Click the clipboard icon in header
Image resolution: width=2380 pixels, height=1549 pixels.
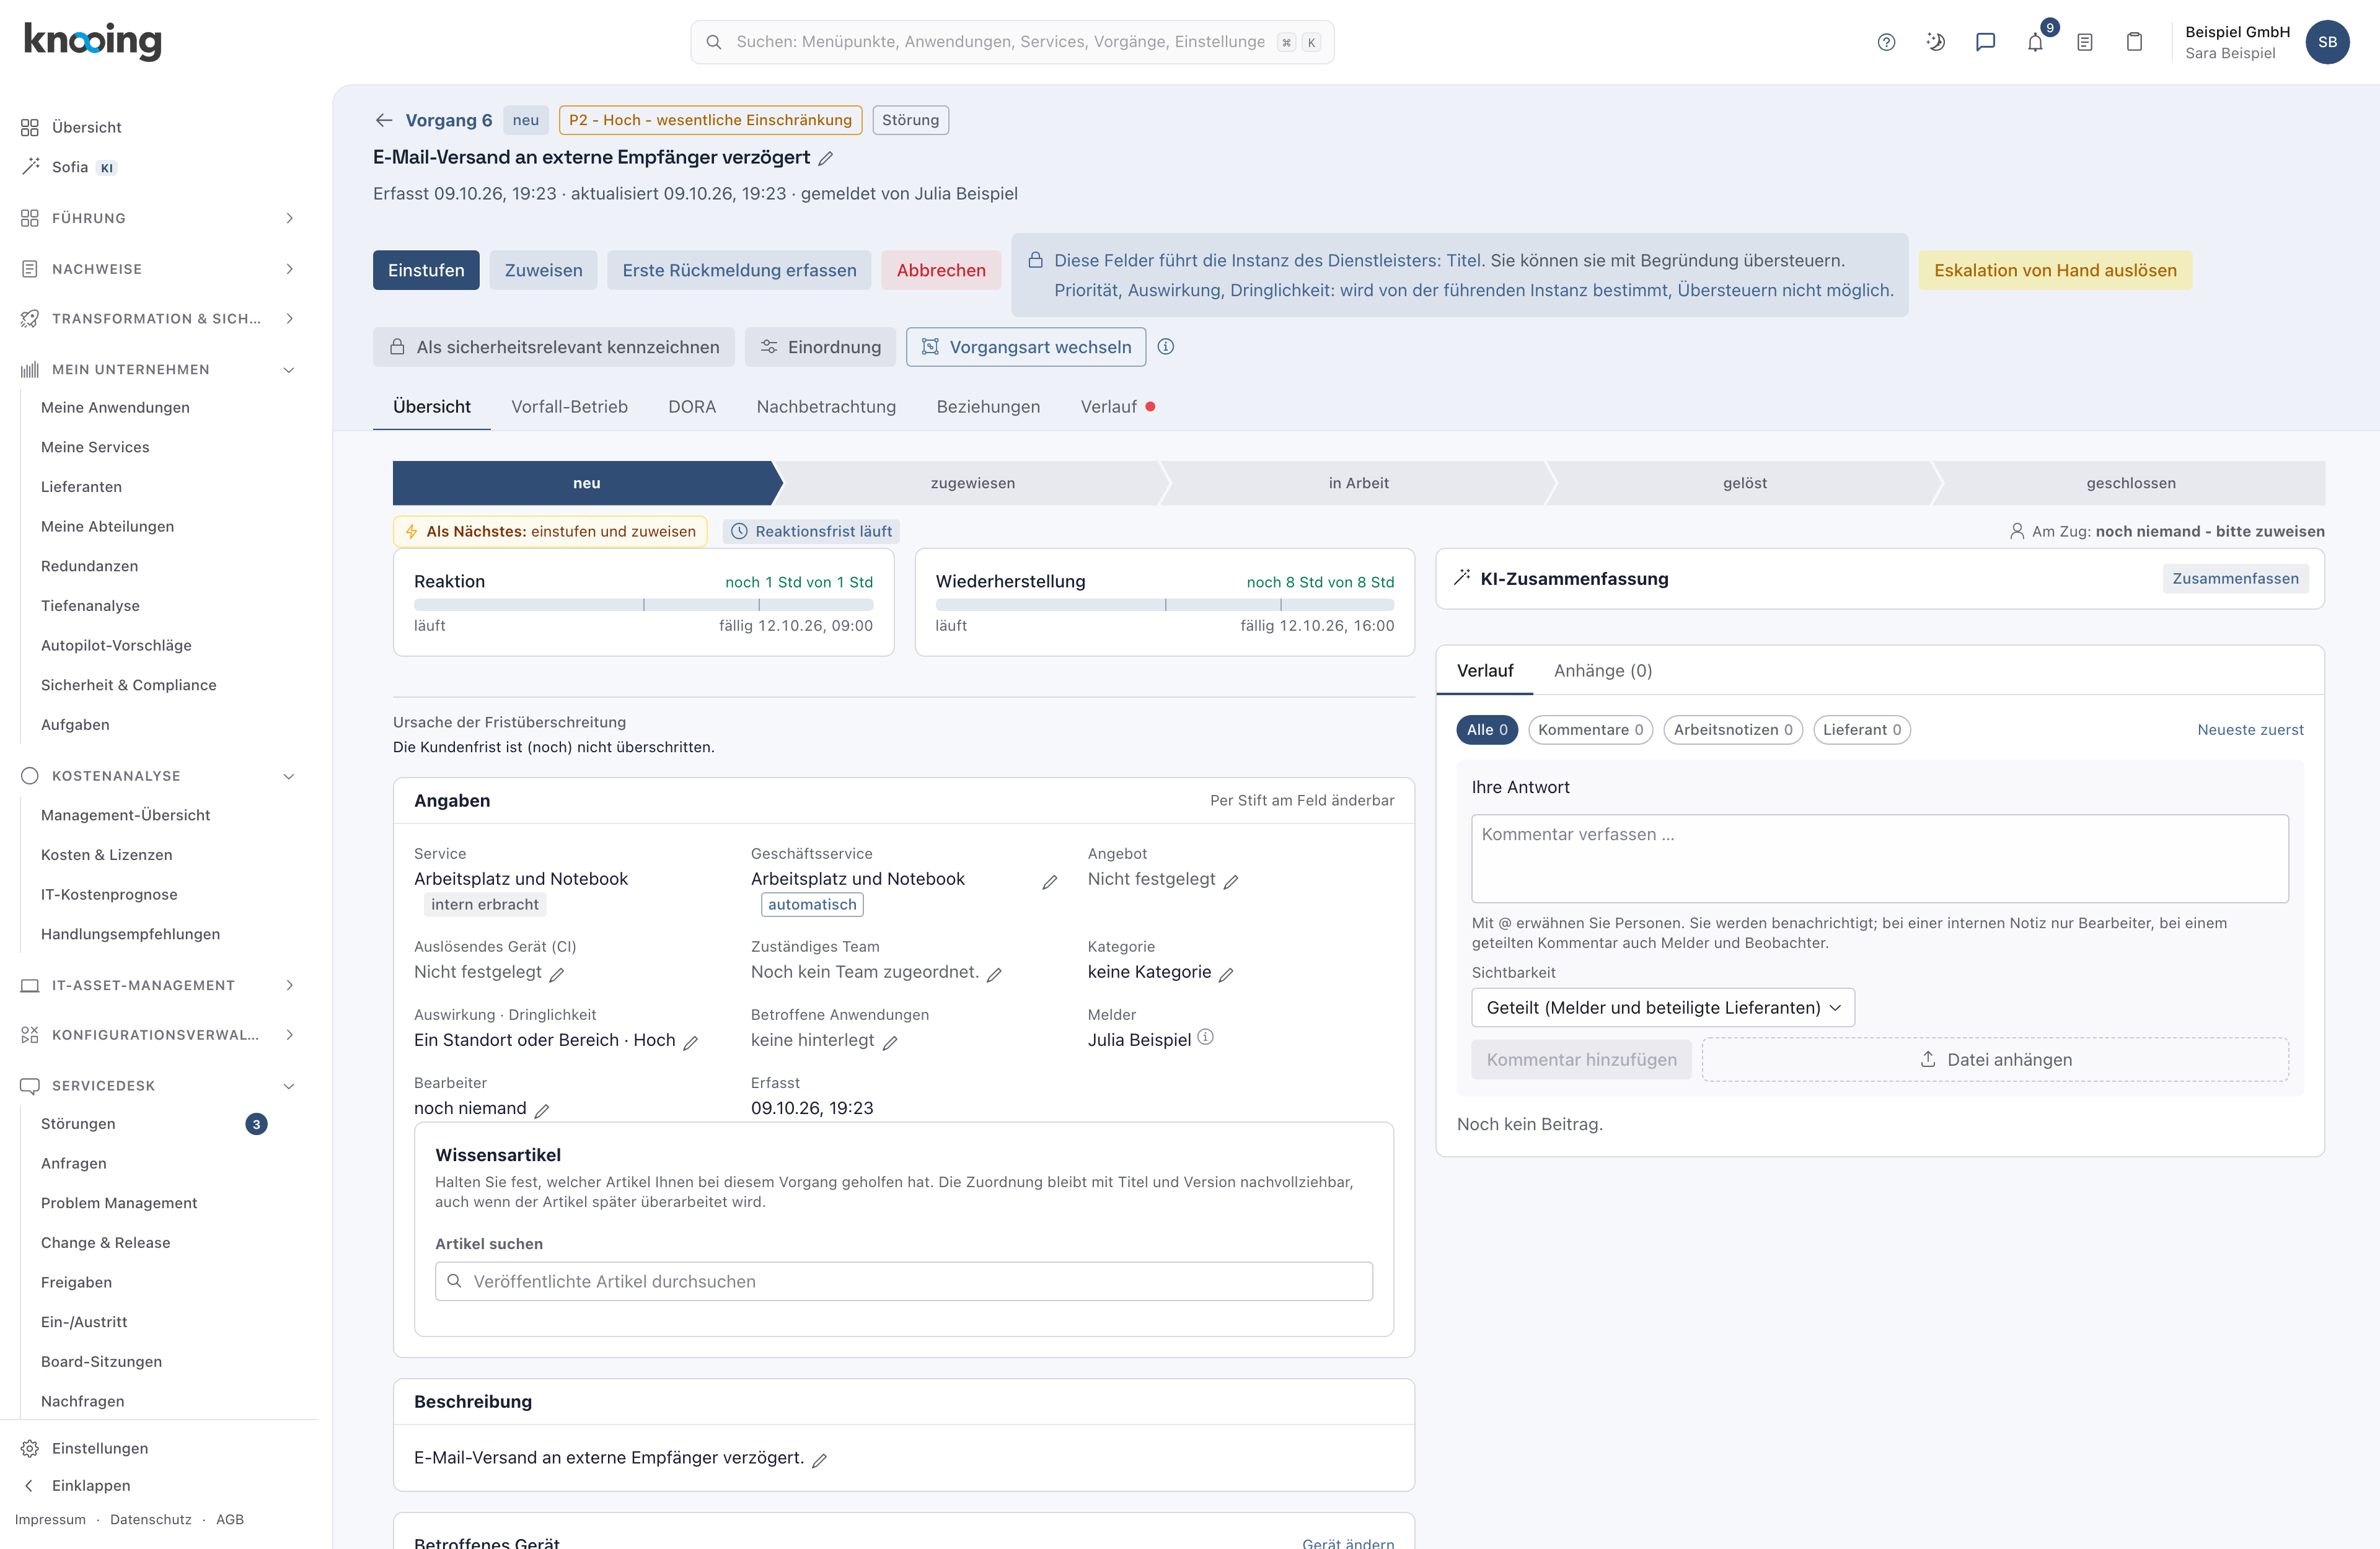coord(2135,42)
